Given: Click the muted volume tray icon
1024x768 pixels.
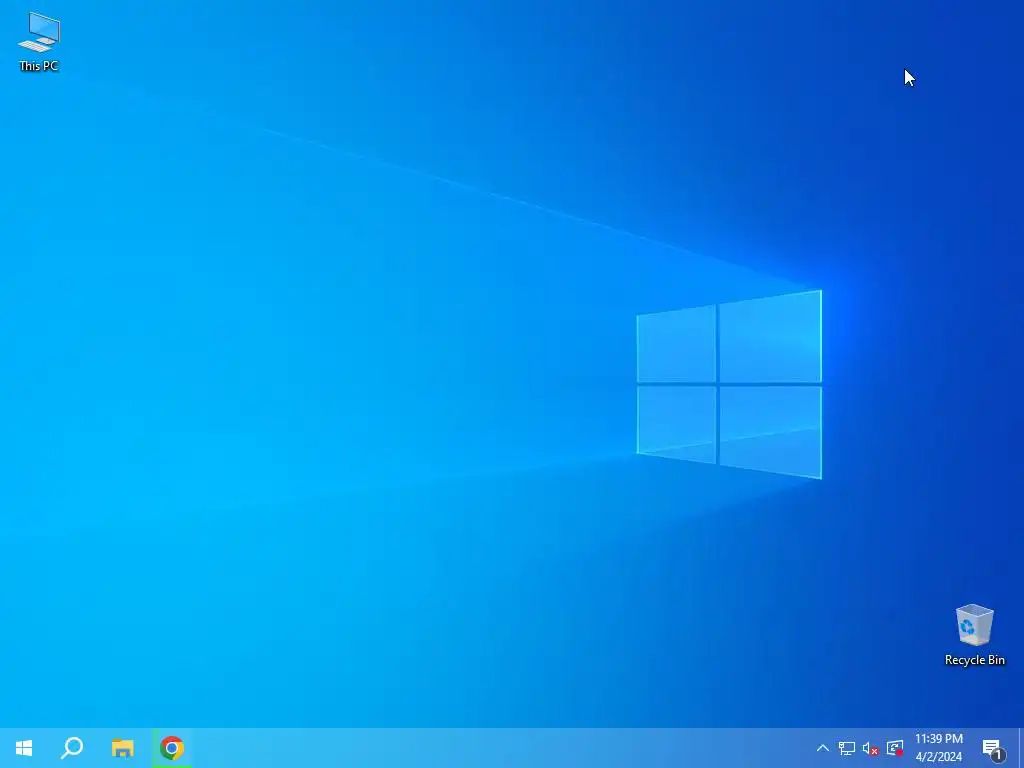Looking at the screenshot, I should coord(871,748).
